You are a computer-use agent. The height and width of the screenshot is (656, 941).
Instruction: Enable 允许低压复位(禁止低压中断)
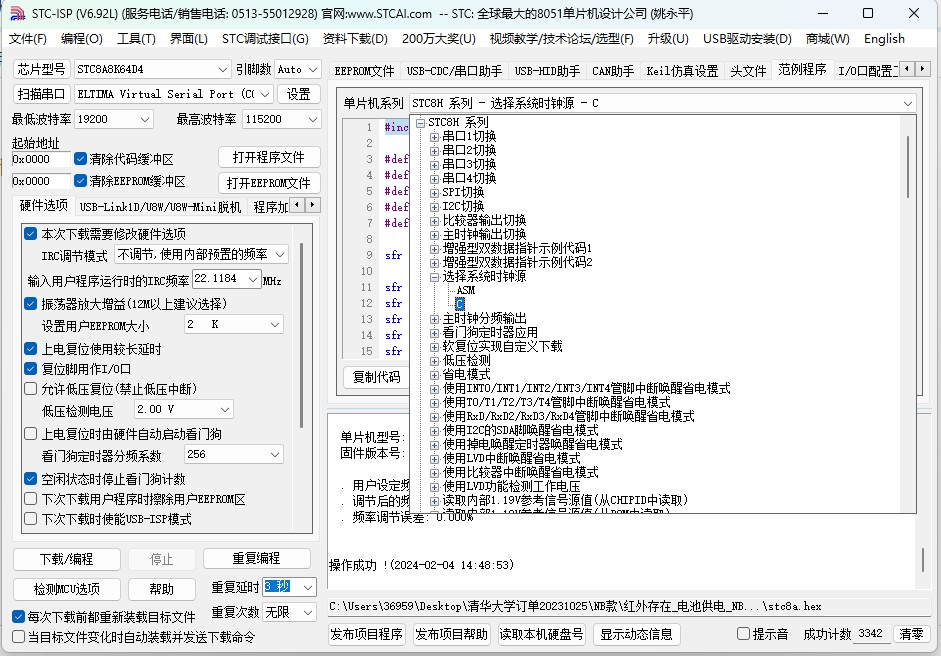(31, 389)
